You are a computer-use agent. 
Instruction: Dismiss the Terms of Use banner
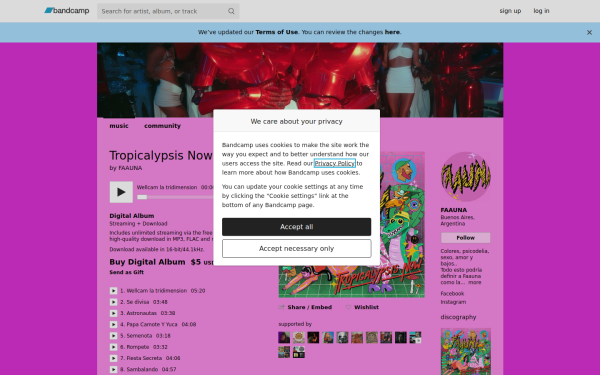tap(589, 33)
